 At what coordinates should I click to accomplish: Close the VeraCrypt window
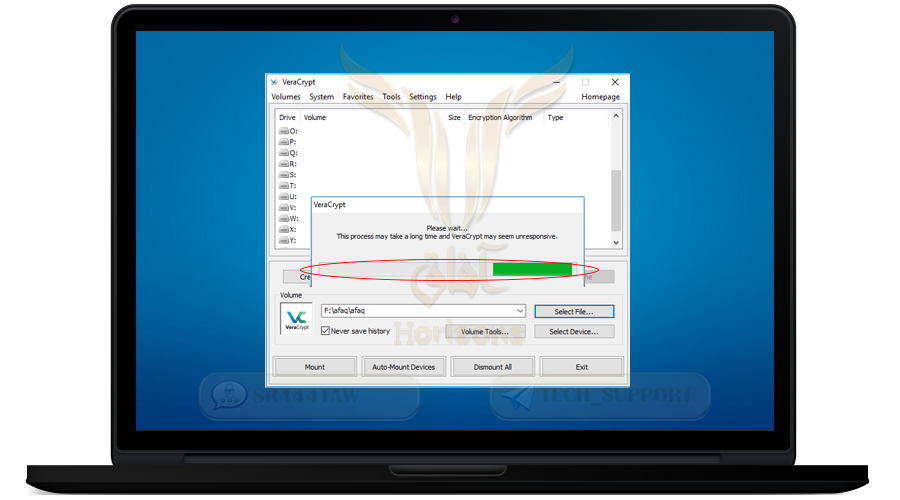point(615,82)
